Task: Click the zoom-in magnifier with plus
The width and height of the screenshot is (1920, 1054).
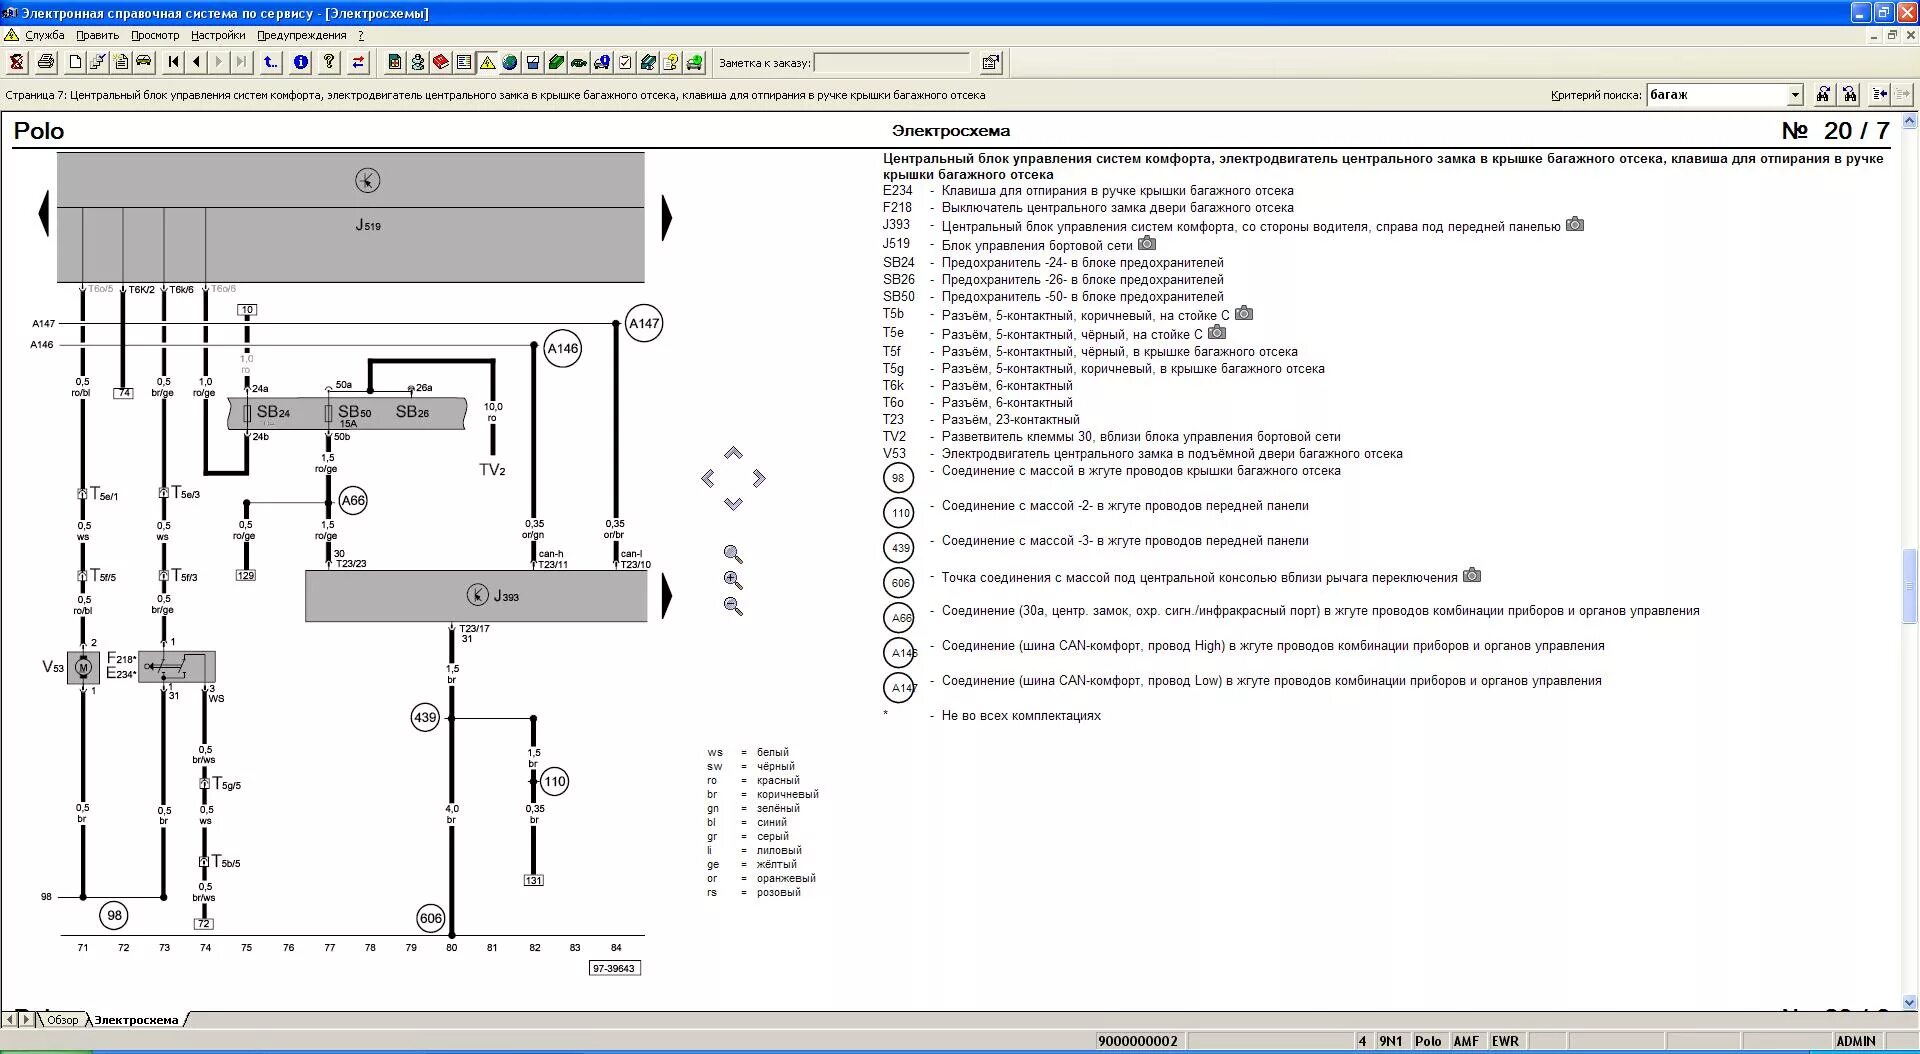Action: 733,580
